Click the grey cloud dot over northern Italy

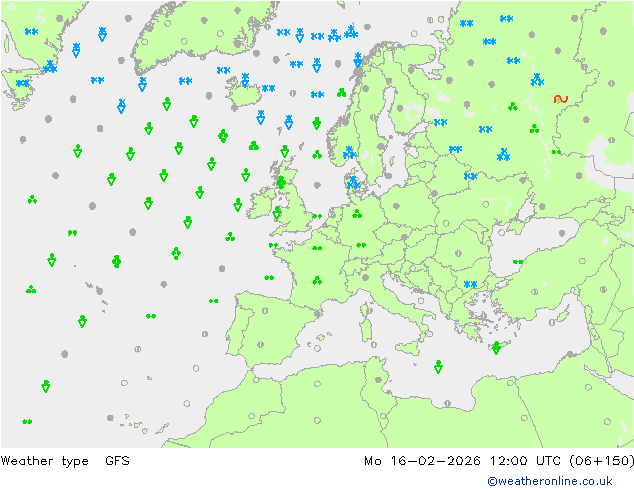(366, 277)
